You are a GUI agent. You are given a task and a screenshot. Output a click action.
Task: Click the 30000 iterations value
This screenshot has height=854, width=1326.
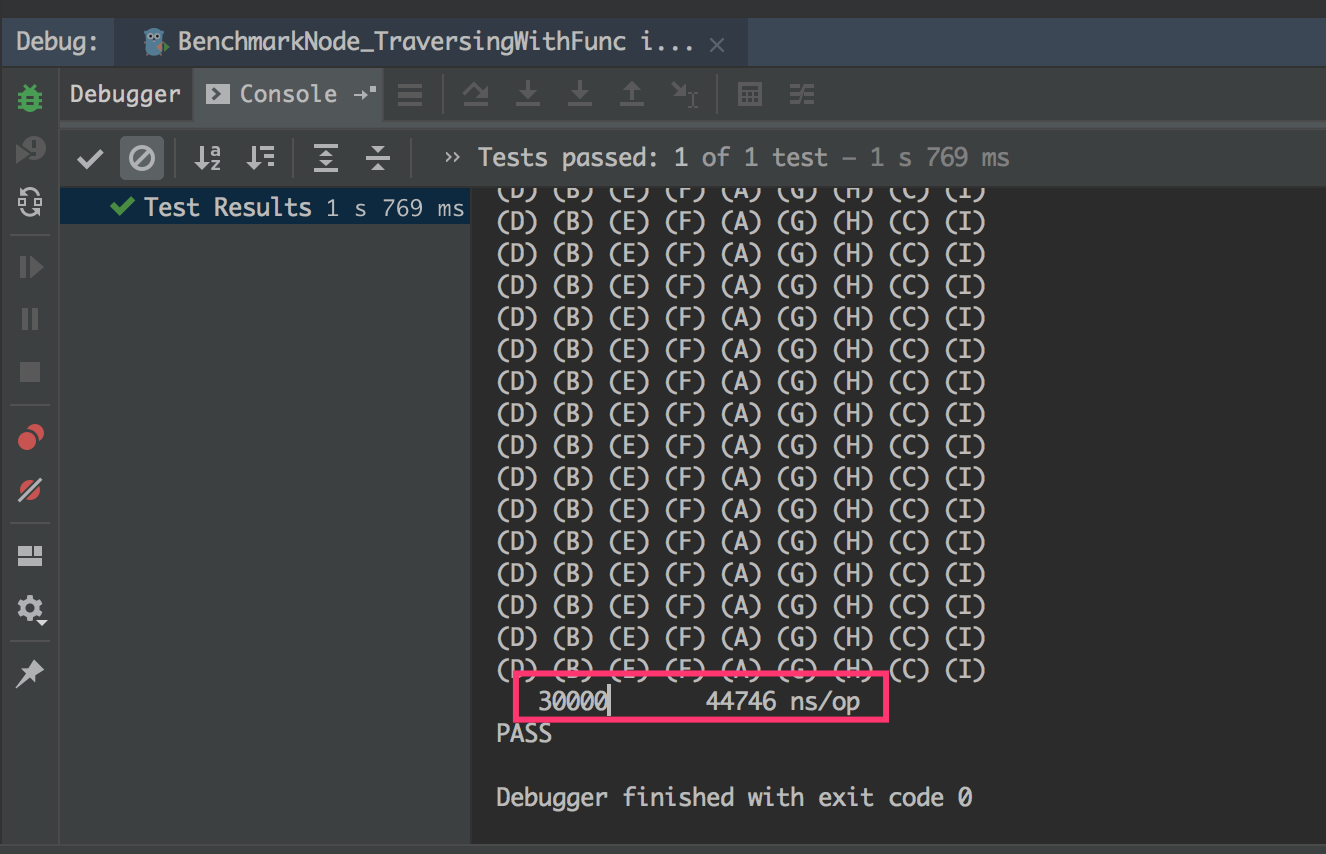(573, 701)
